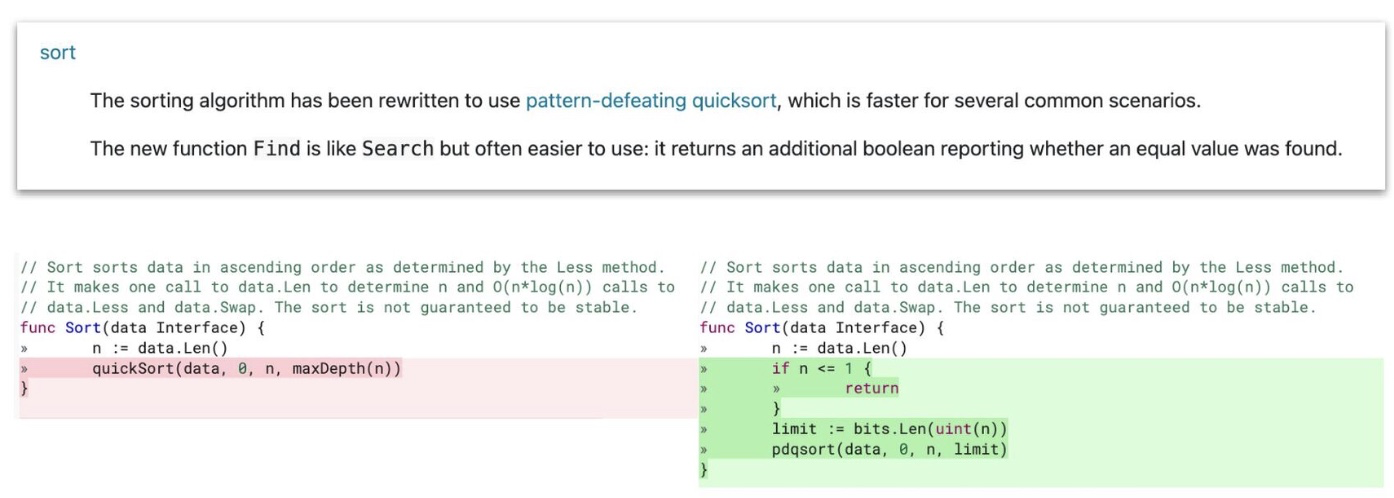
Task: Select the removed quickSort call line
Action: (x=247, y=369)
